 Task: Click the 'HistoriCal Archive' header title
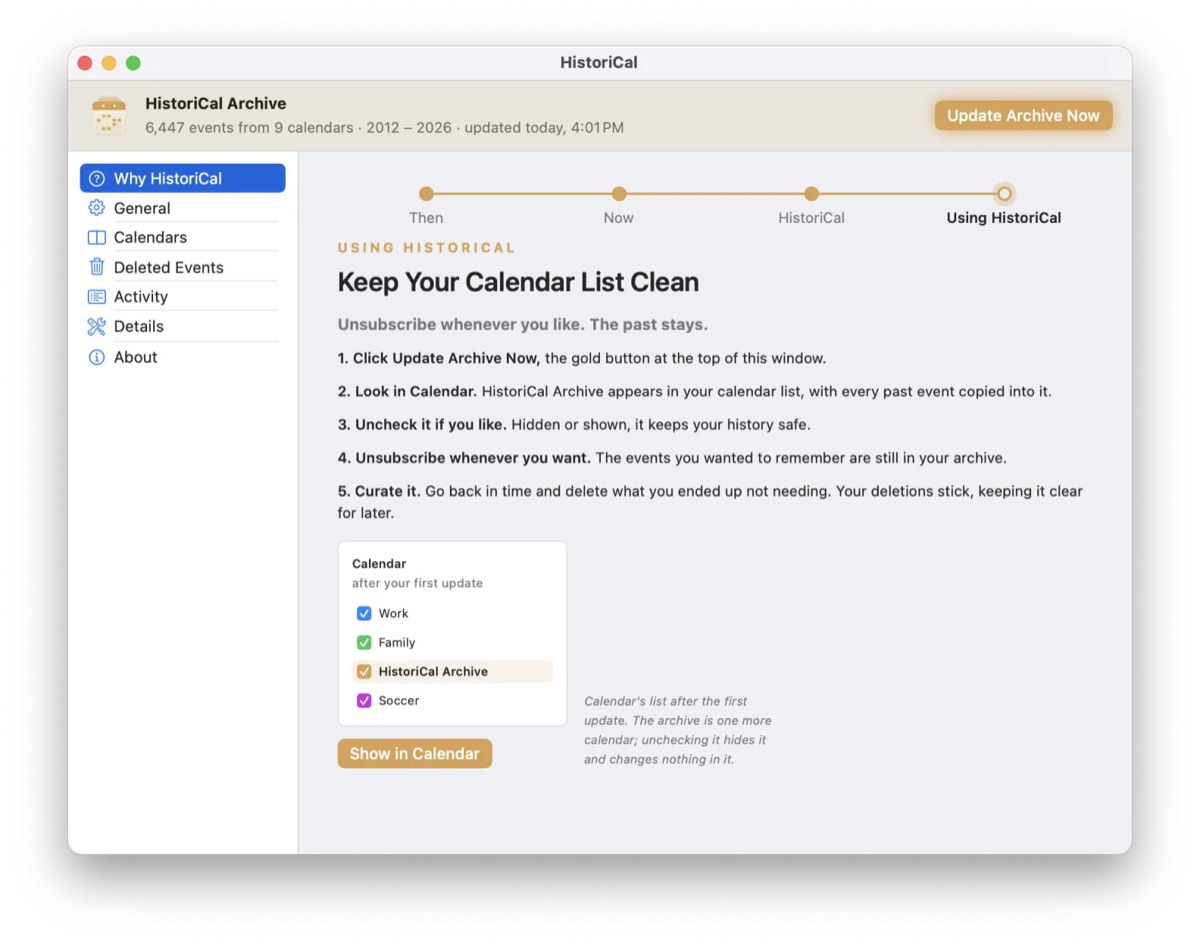pyautogui.click(x=216, y=104)
